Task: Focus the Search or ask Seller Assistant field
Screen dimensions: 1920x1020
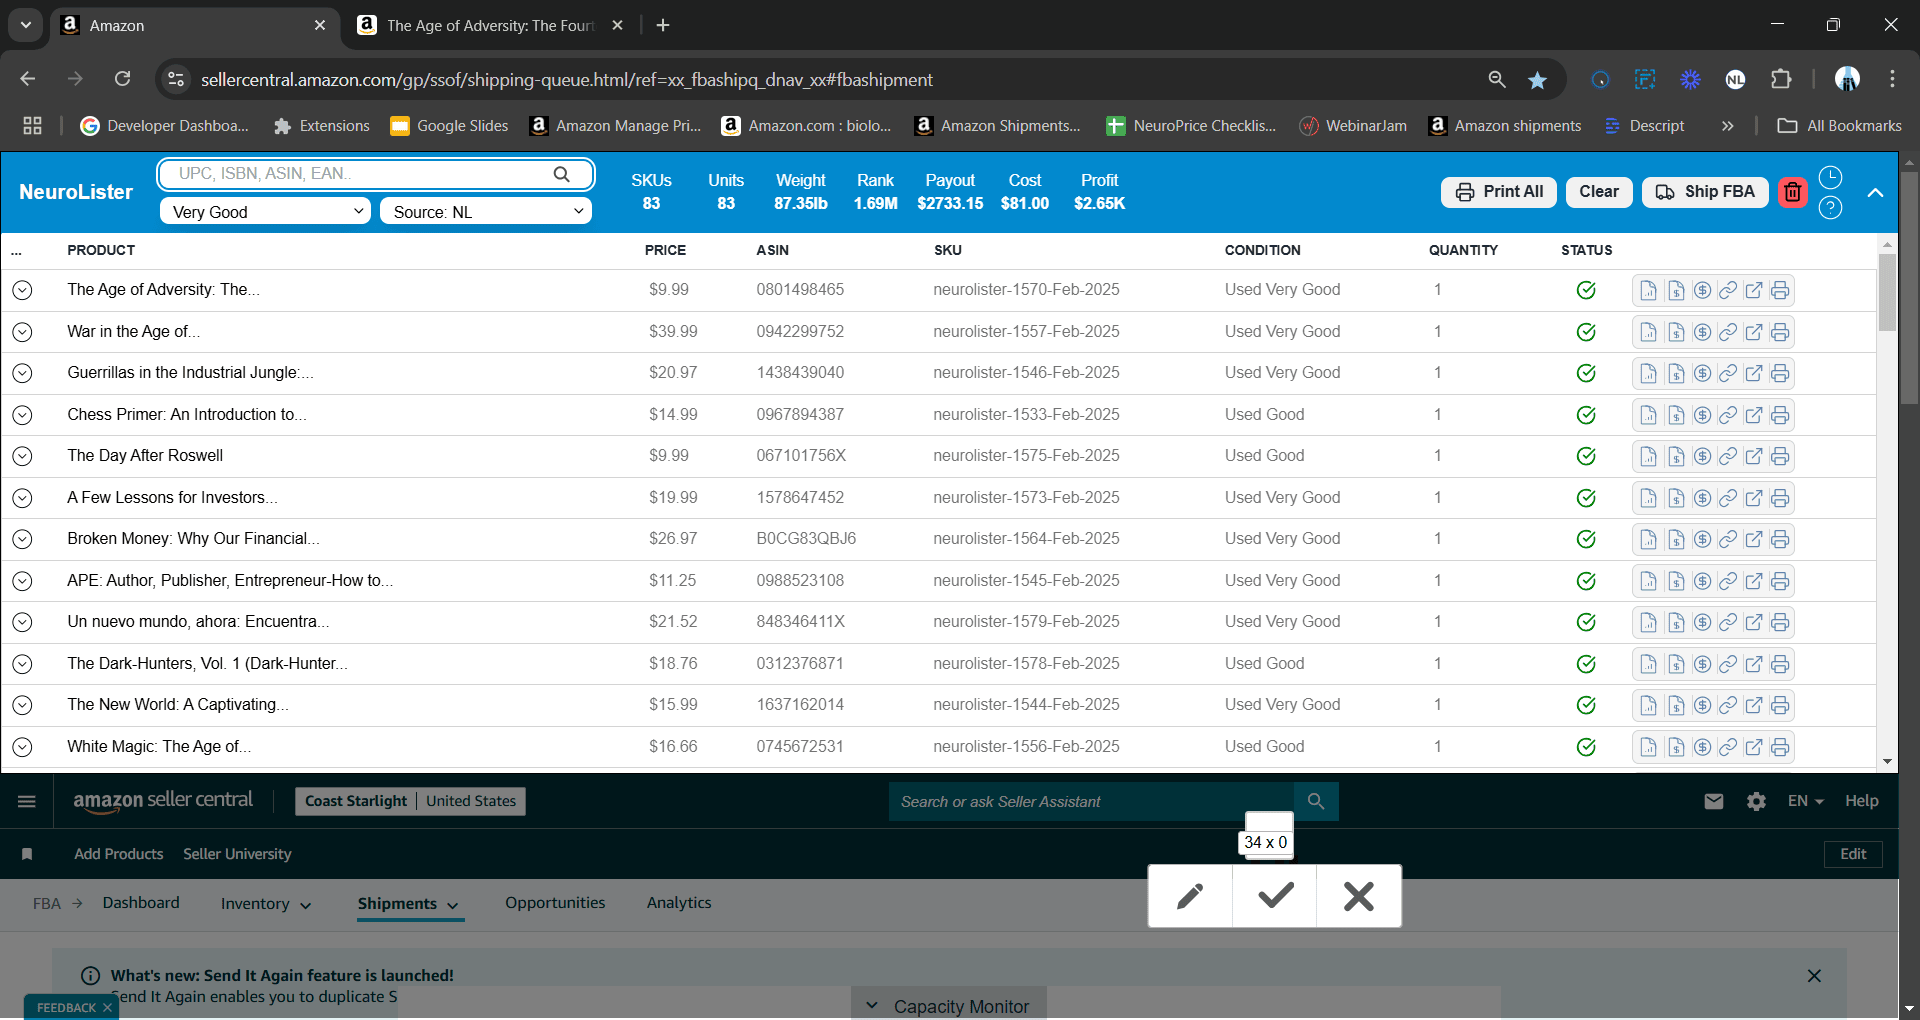Action: 1091,801
